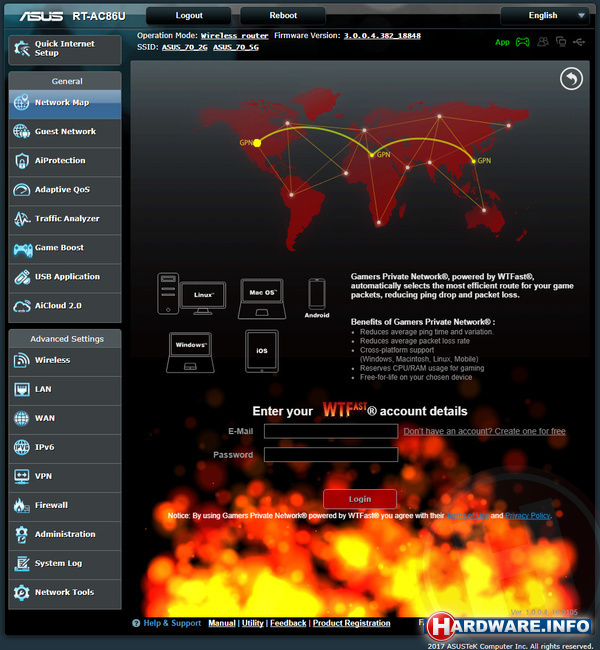Expand the English language dropdown
Image resolution: width=600 pixels, height=650 pixels.
coord(545,16)
